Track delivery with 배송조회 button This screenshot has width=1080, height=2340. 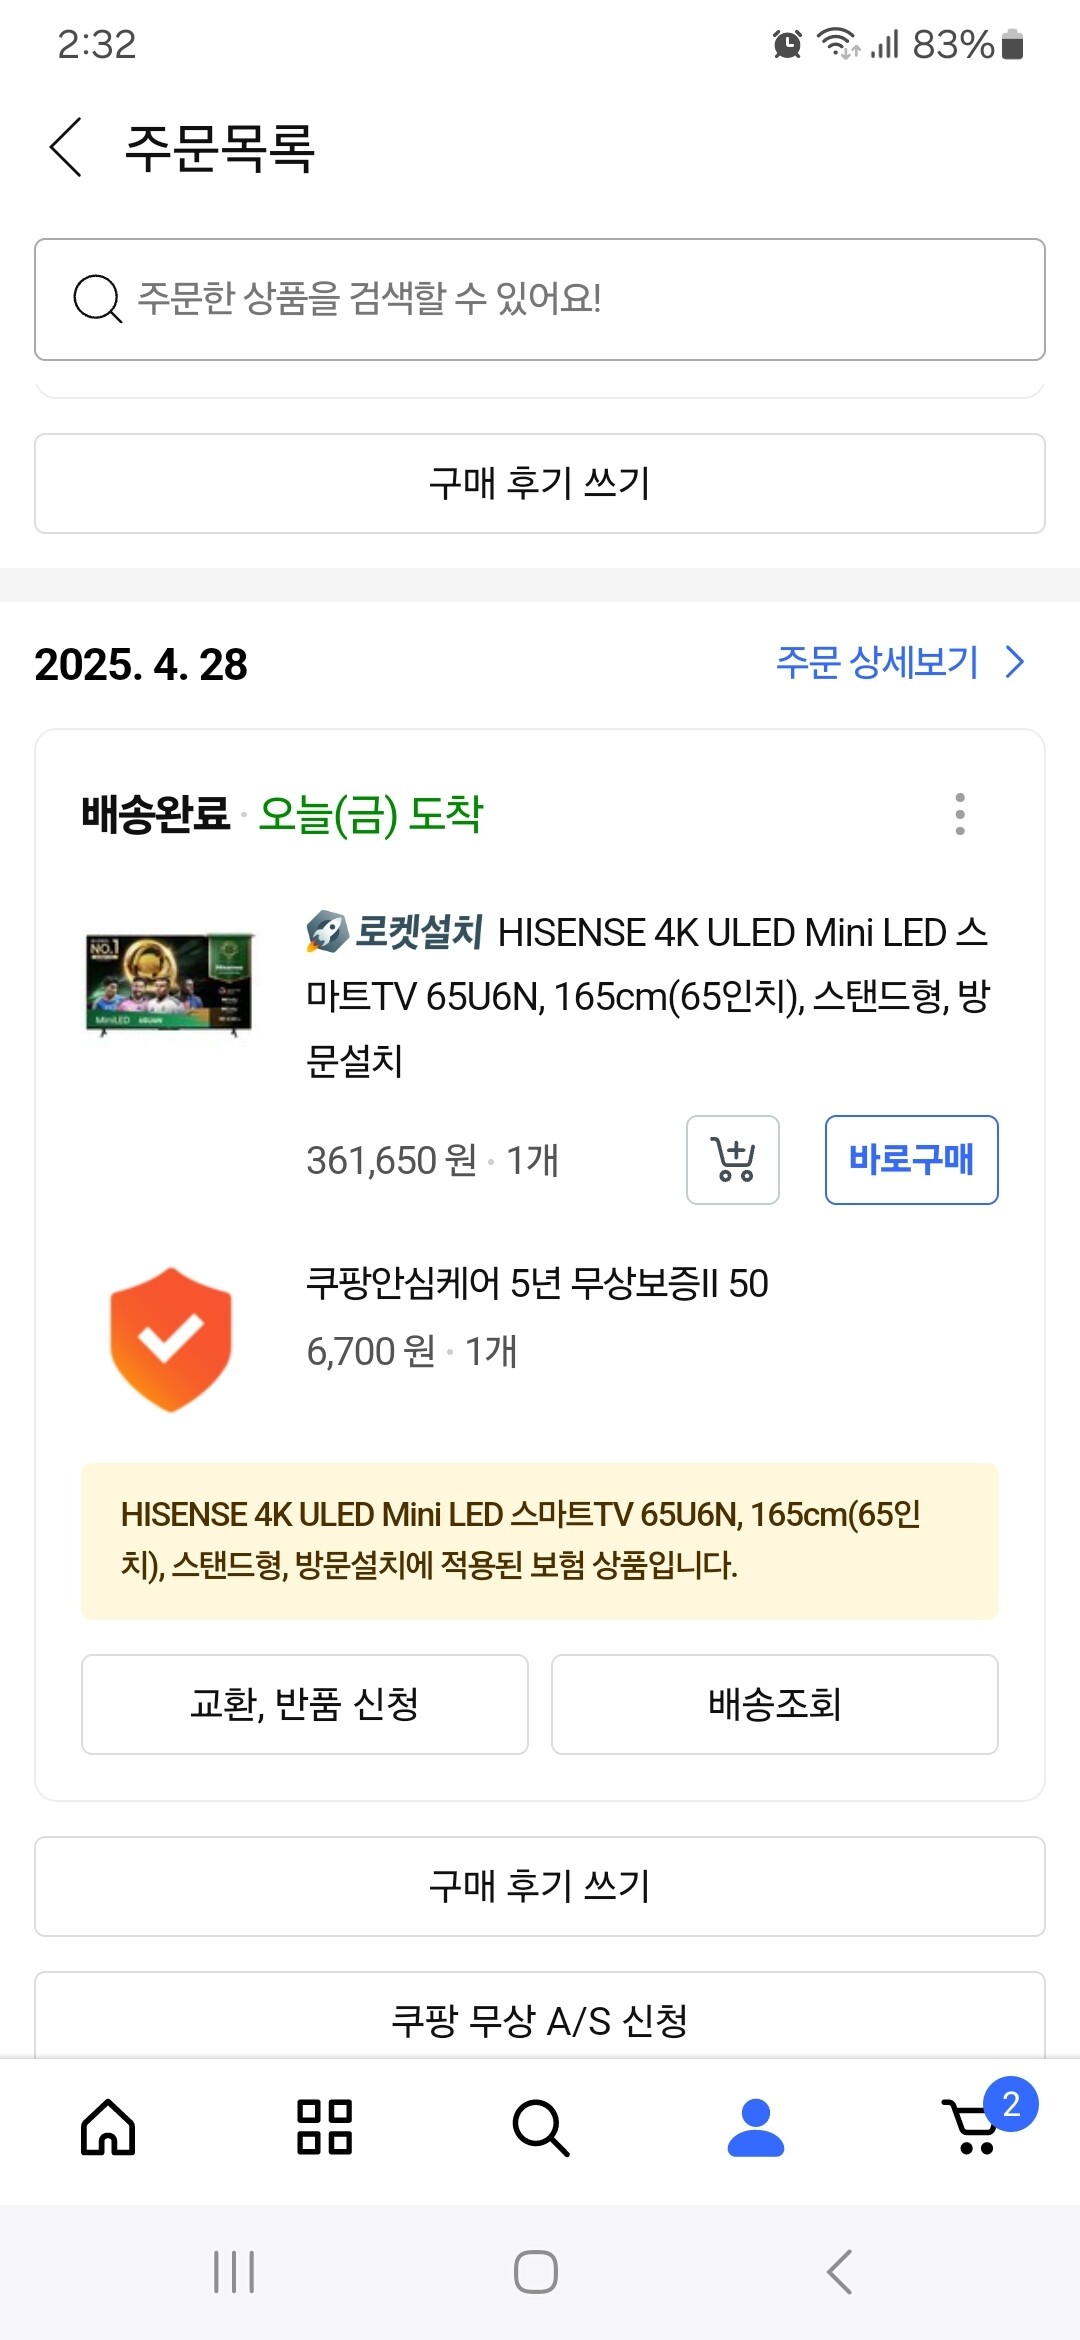click(775, 1704)
